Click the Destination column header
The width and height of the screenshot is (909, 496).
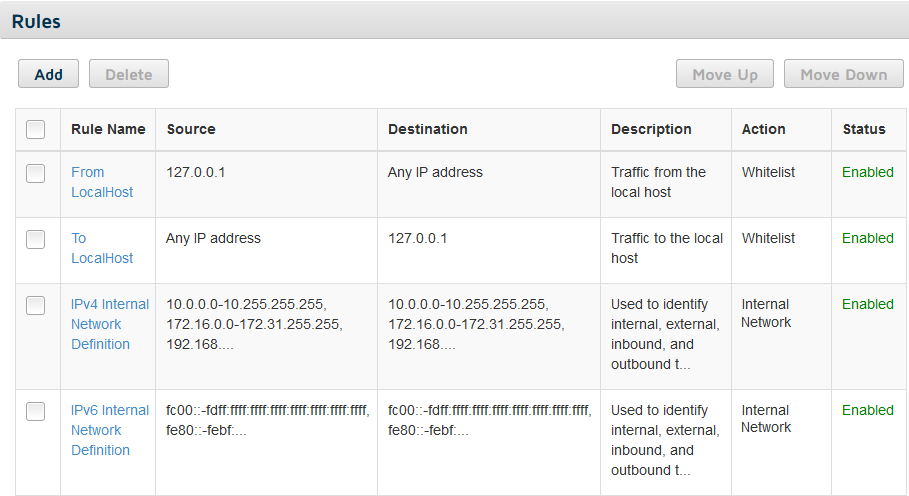point(428,129)
